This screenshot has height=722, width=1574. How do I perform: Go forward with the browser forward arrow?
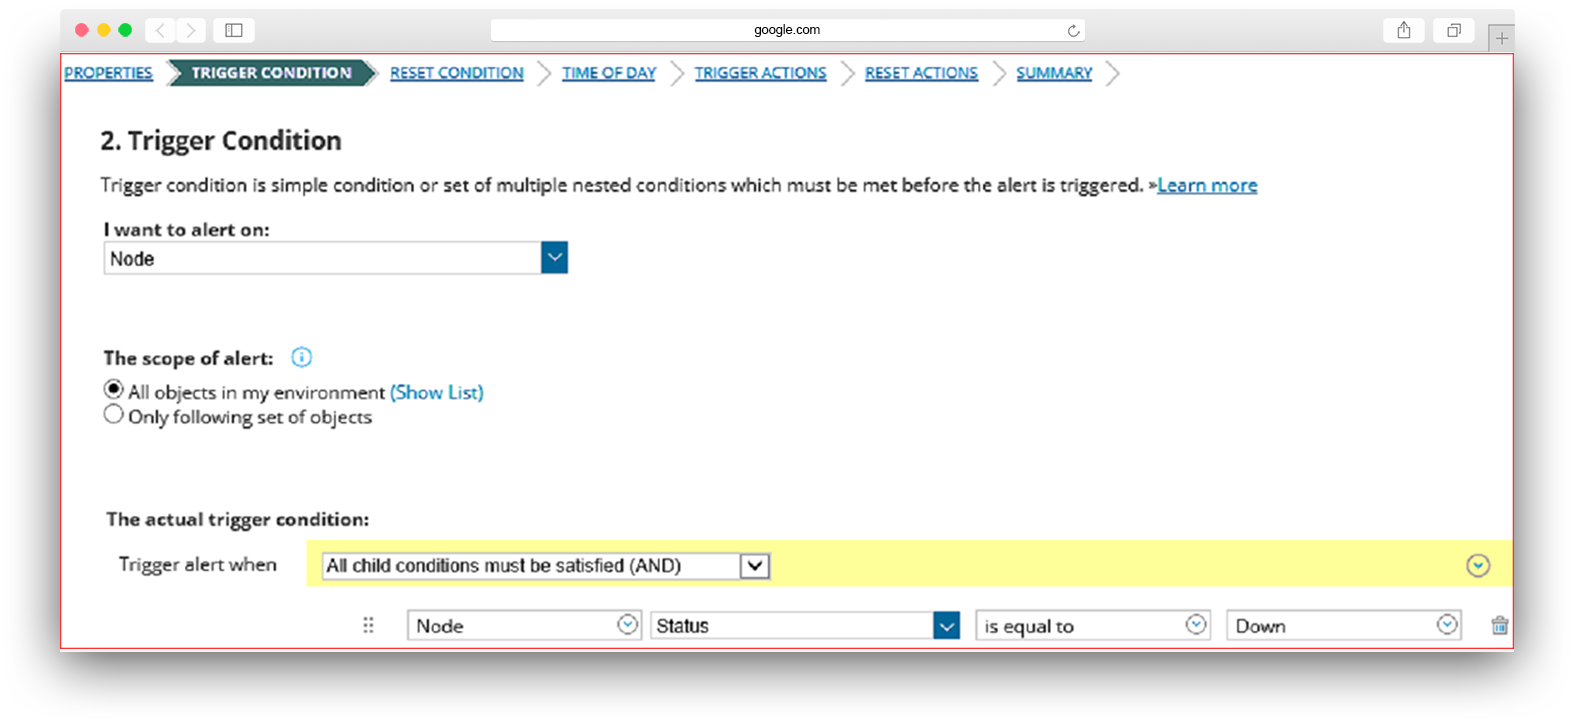click(191, 30)
